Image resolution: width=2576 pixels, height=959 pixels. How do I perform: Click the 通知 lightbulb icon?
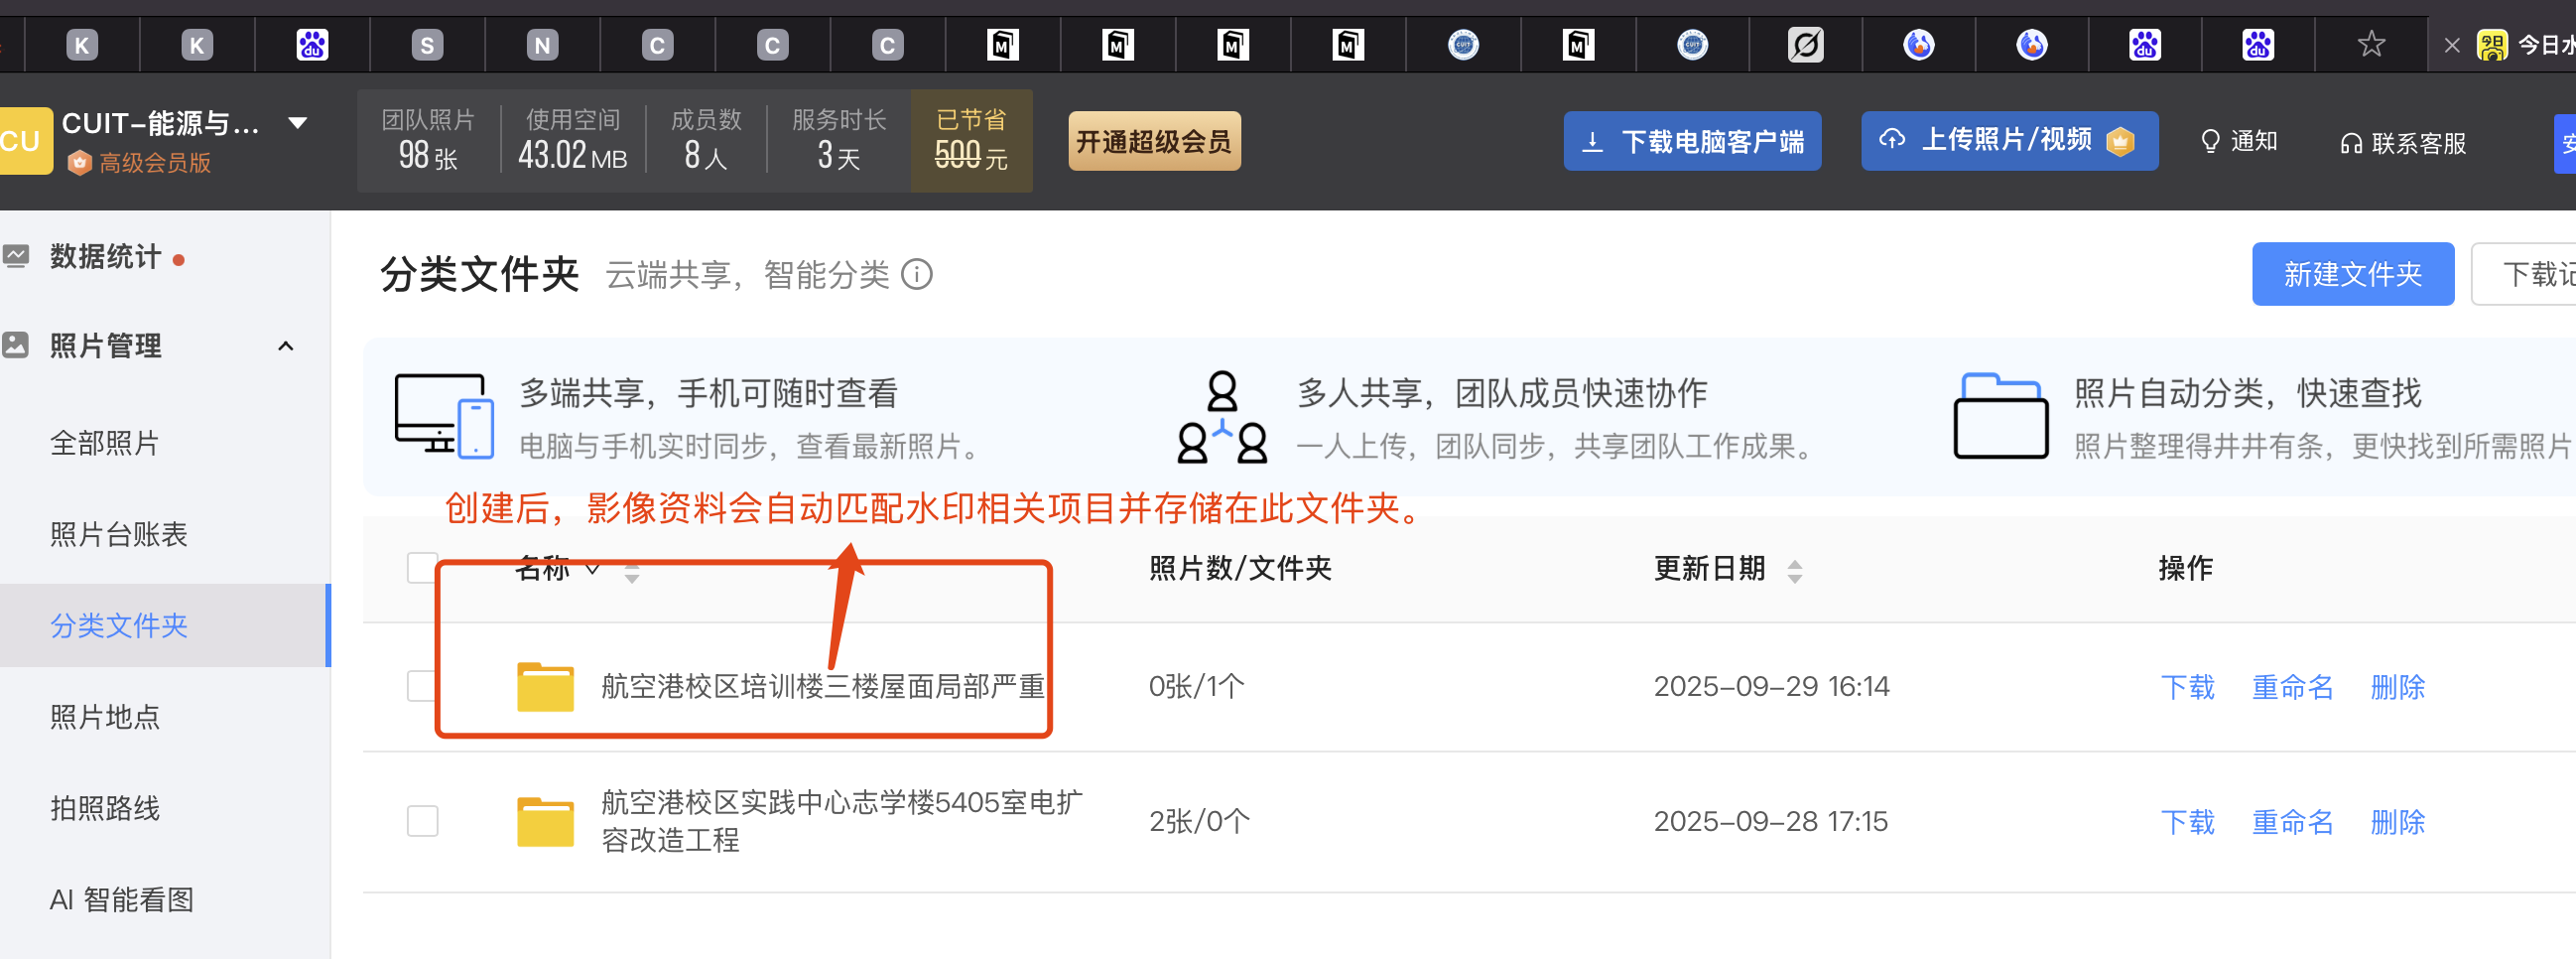2210,142
